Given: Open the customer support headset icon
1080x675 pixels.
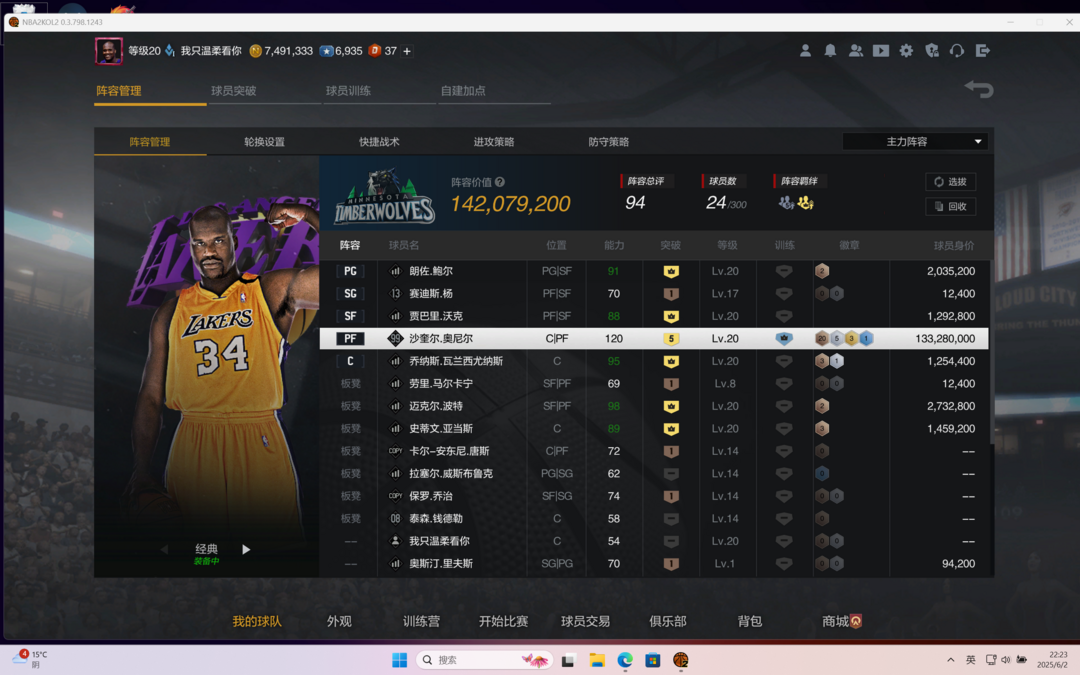Looking at the screenshot, I should pos(957,51).
